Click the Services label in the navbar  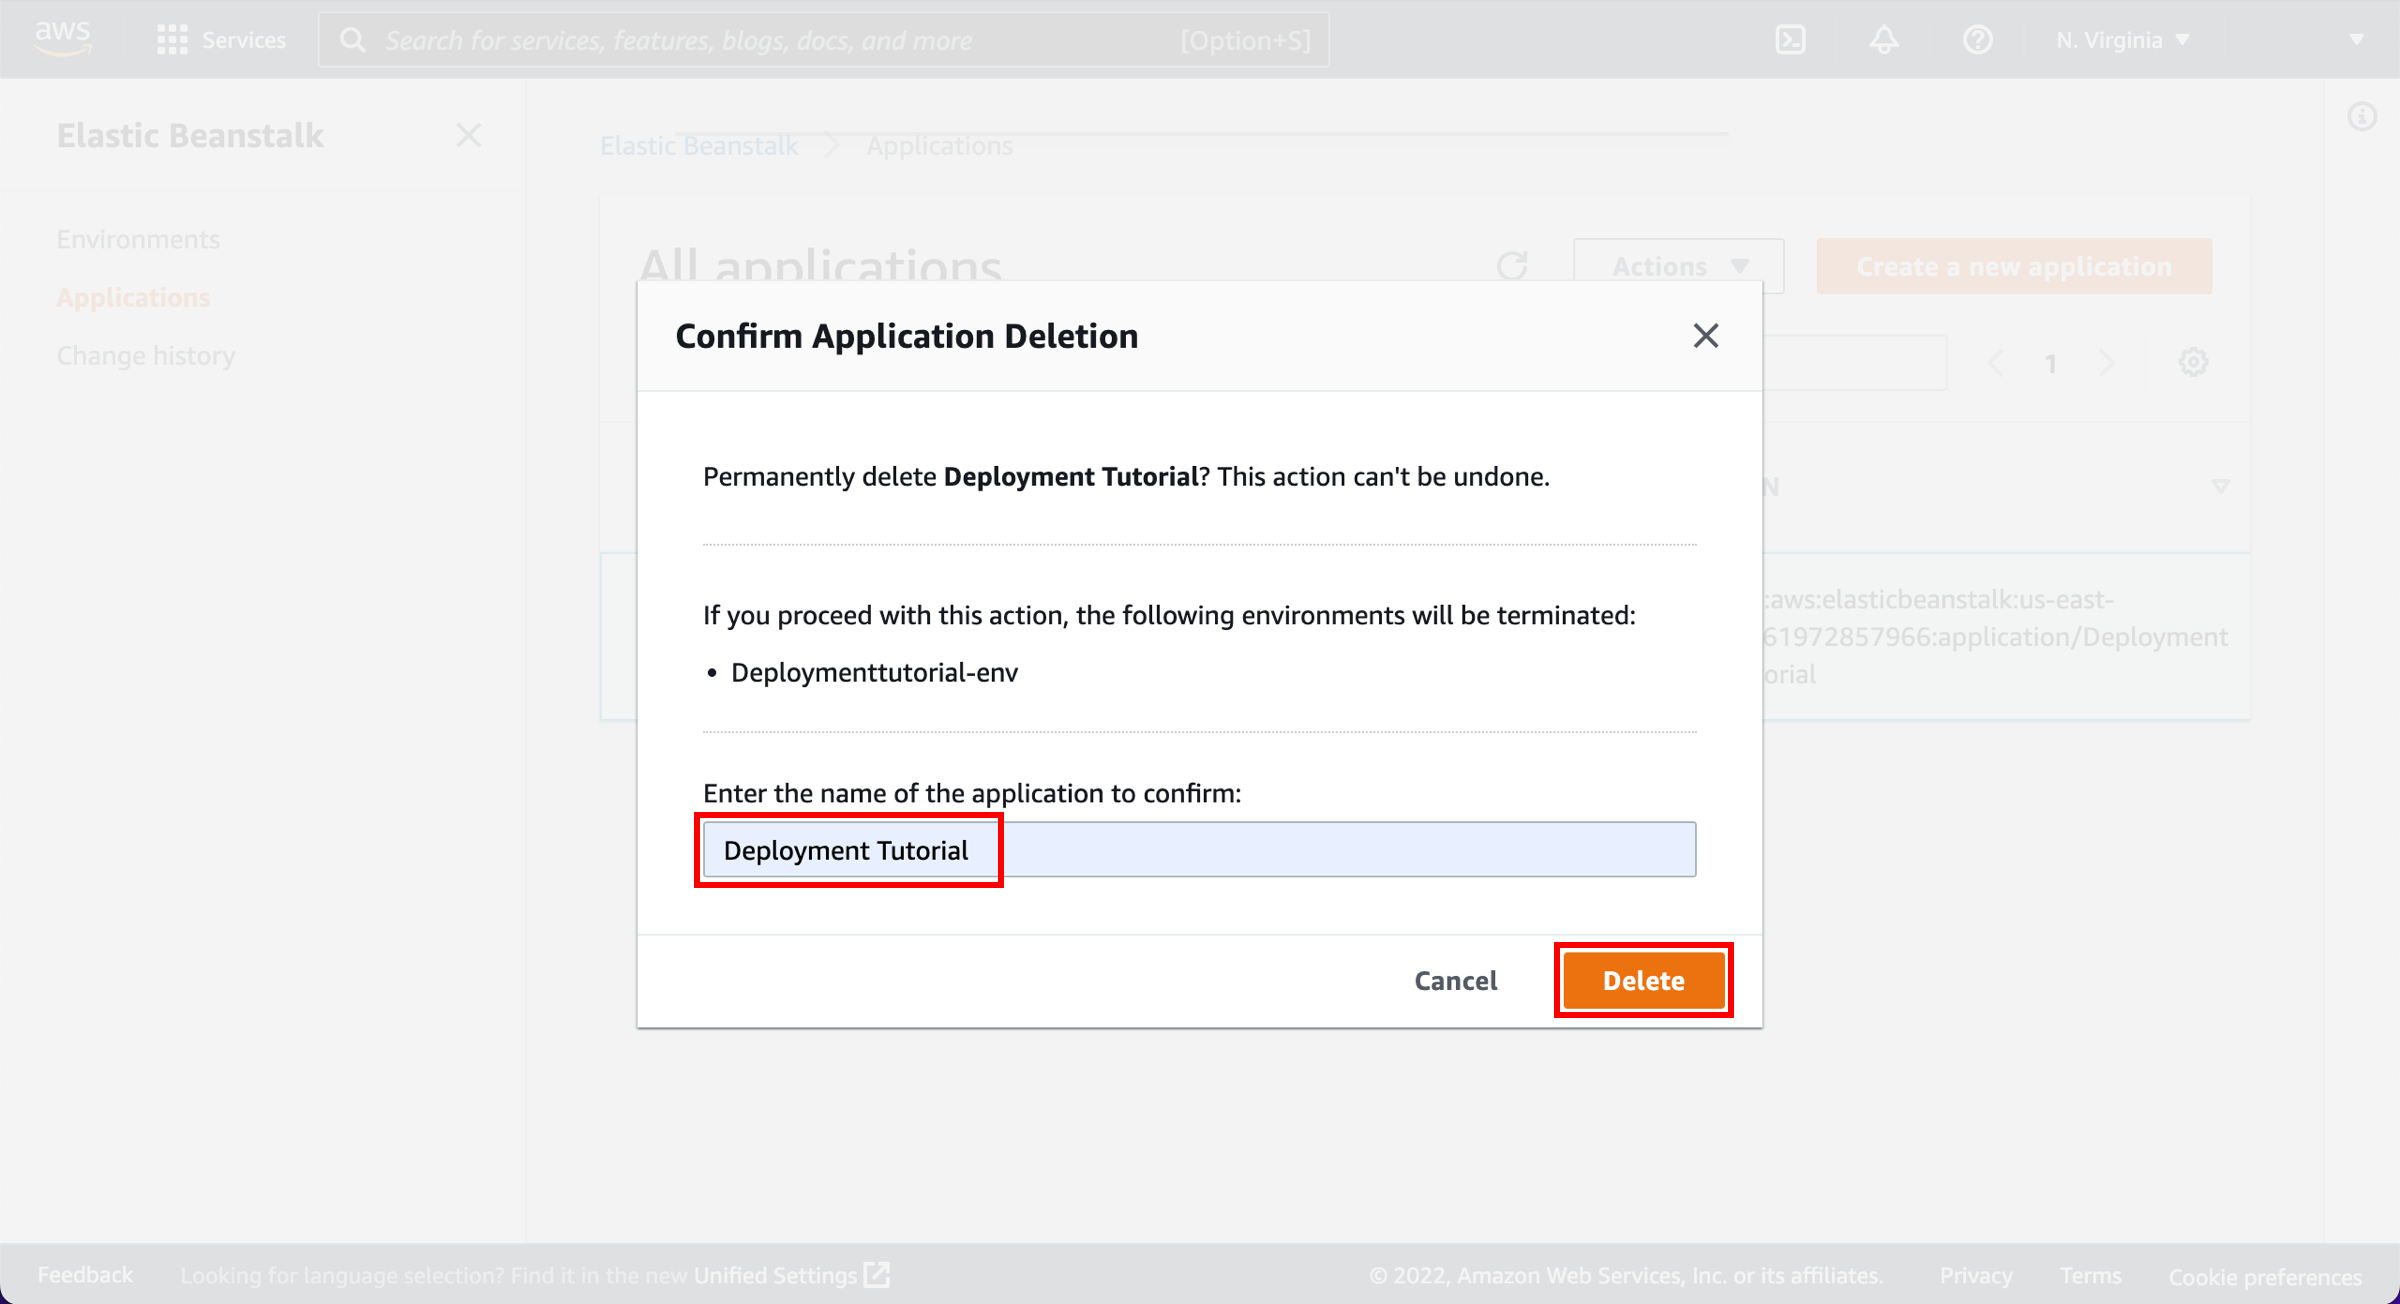click(244, 40)
